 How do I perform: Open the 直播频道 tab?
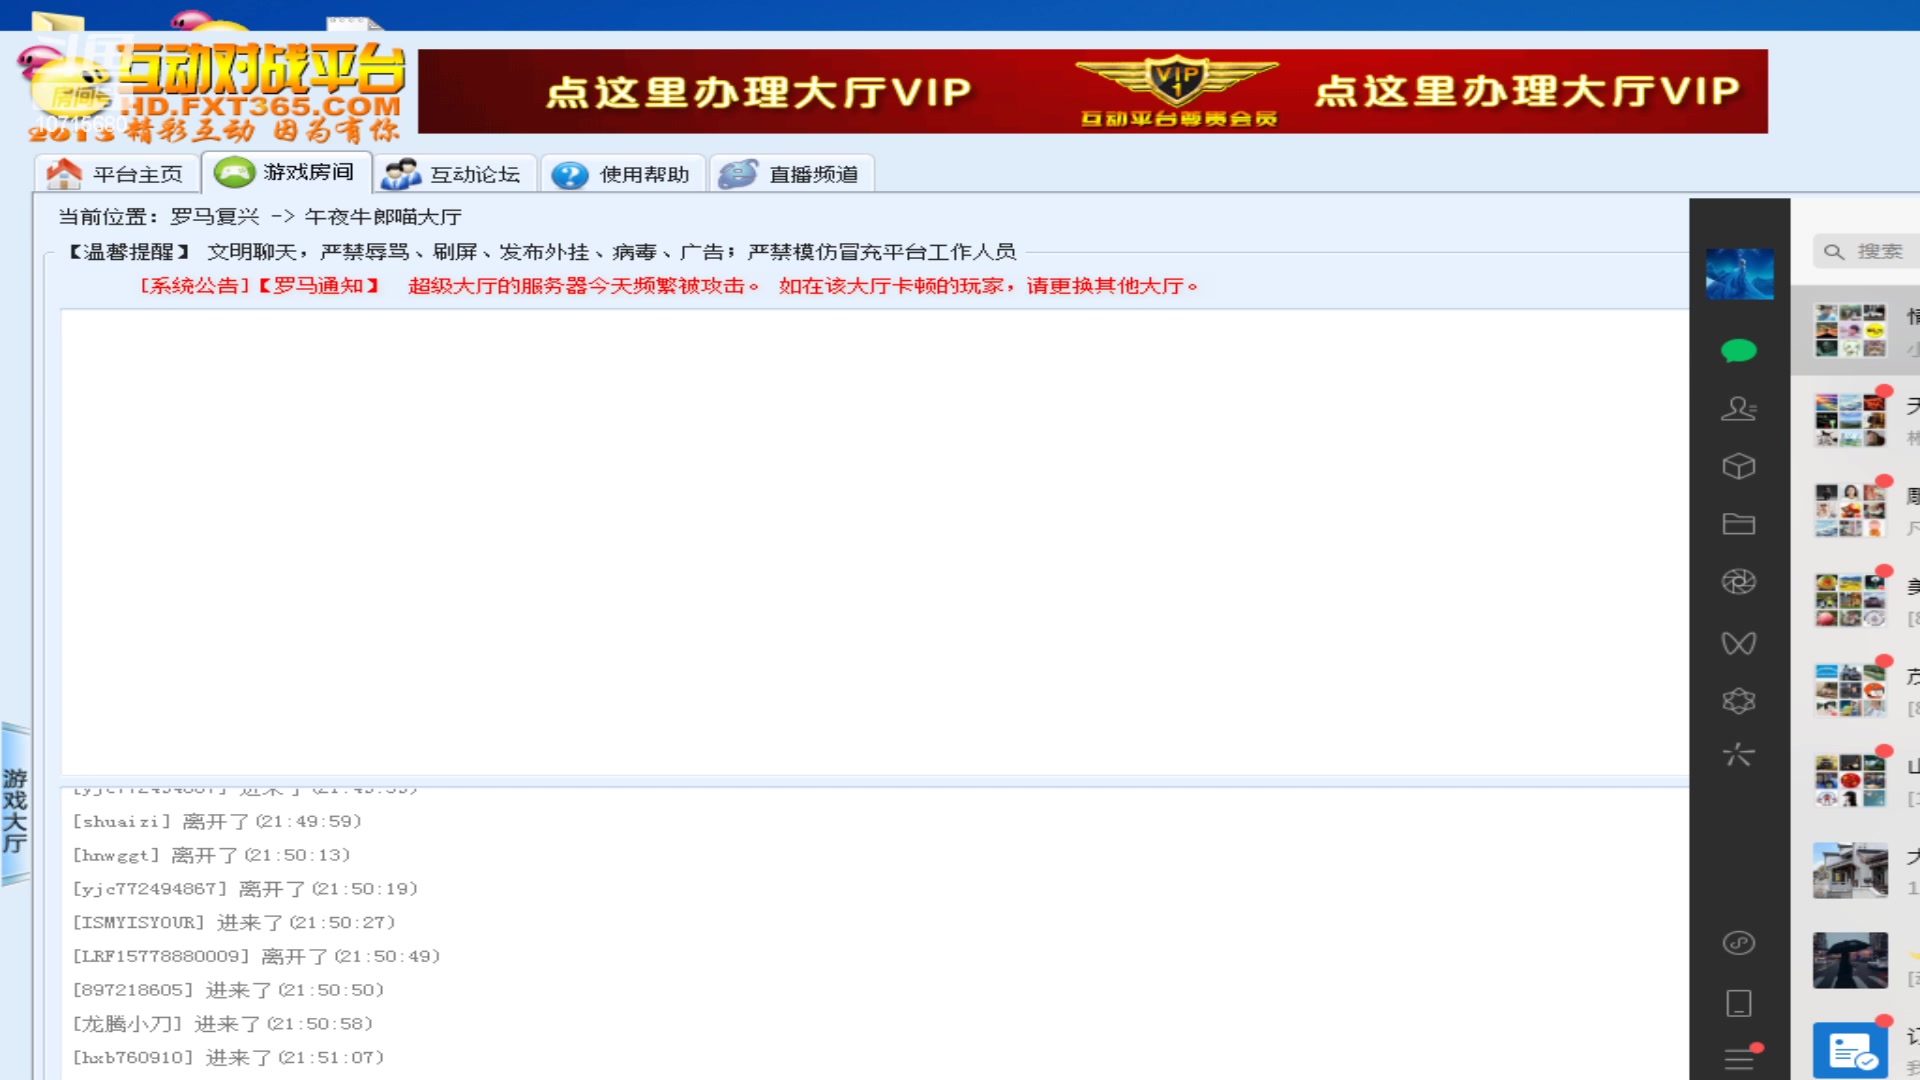[x=793, y=174]
